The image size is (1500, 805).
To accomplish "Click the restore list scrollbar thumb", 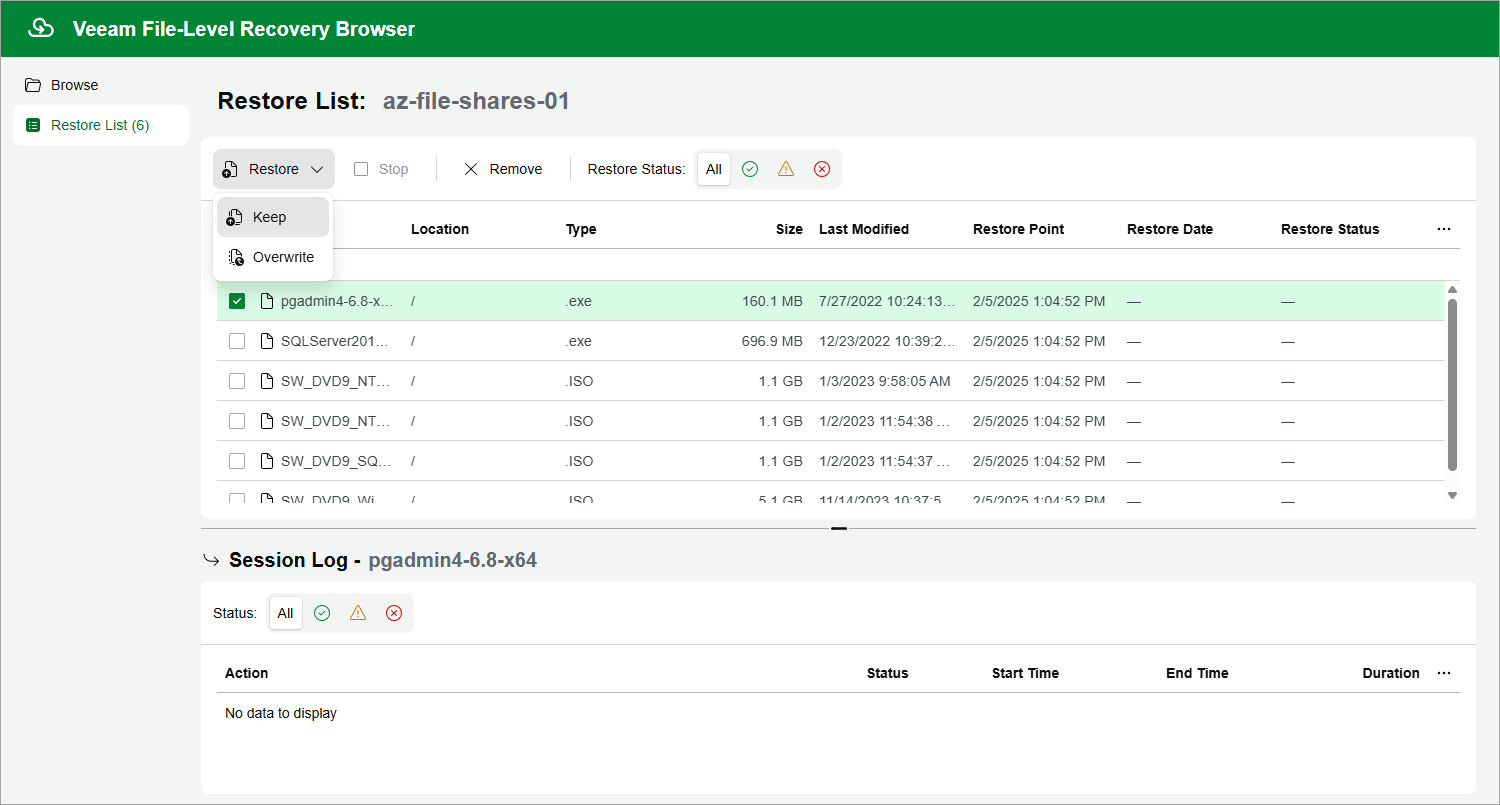I will pos(1453,384).
